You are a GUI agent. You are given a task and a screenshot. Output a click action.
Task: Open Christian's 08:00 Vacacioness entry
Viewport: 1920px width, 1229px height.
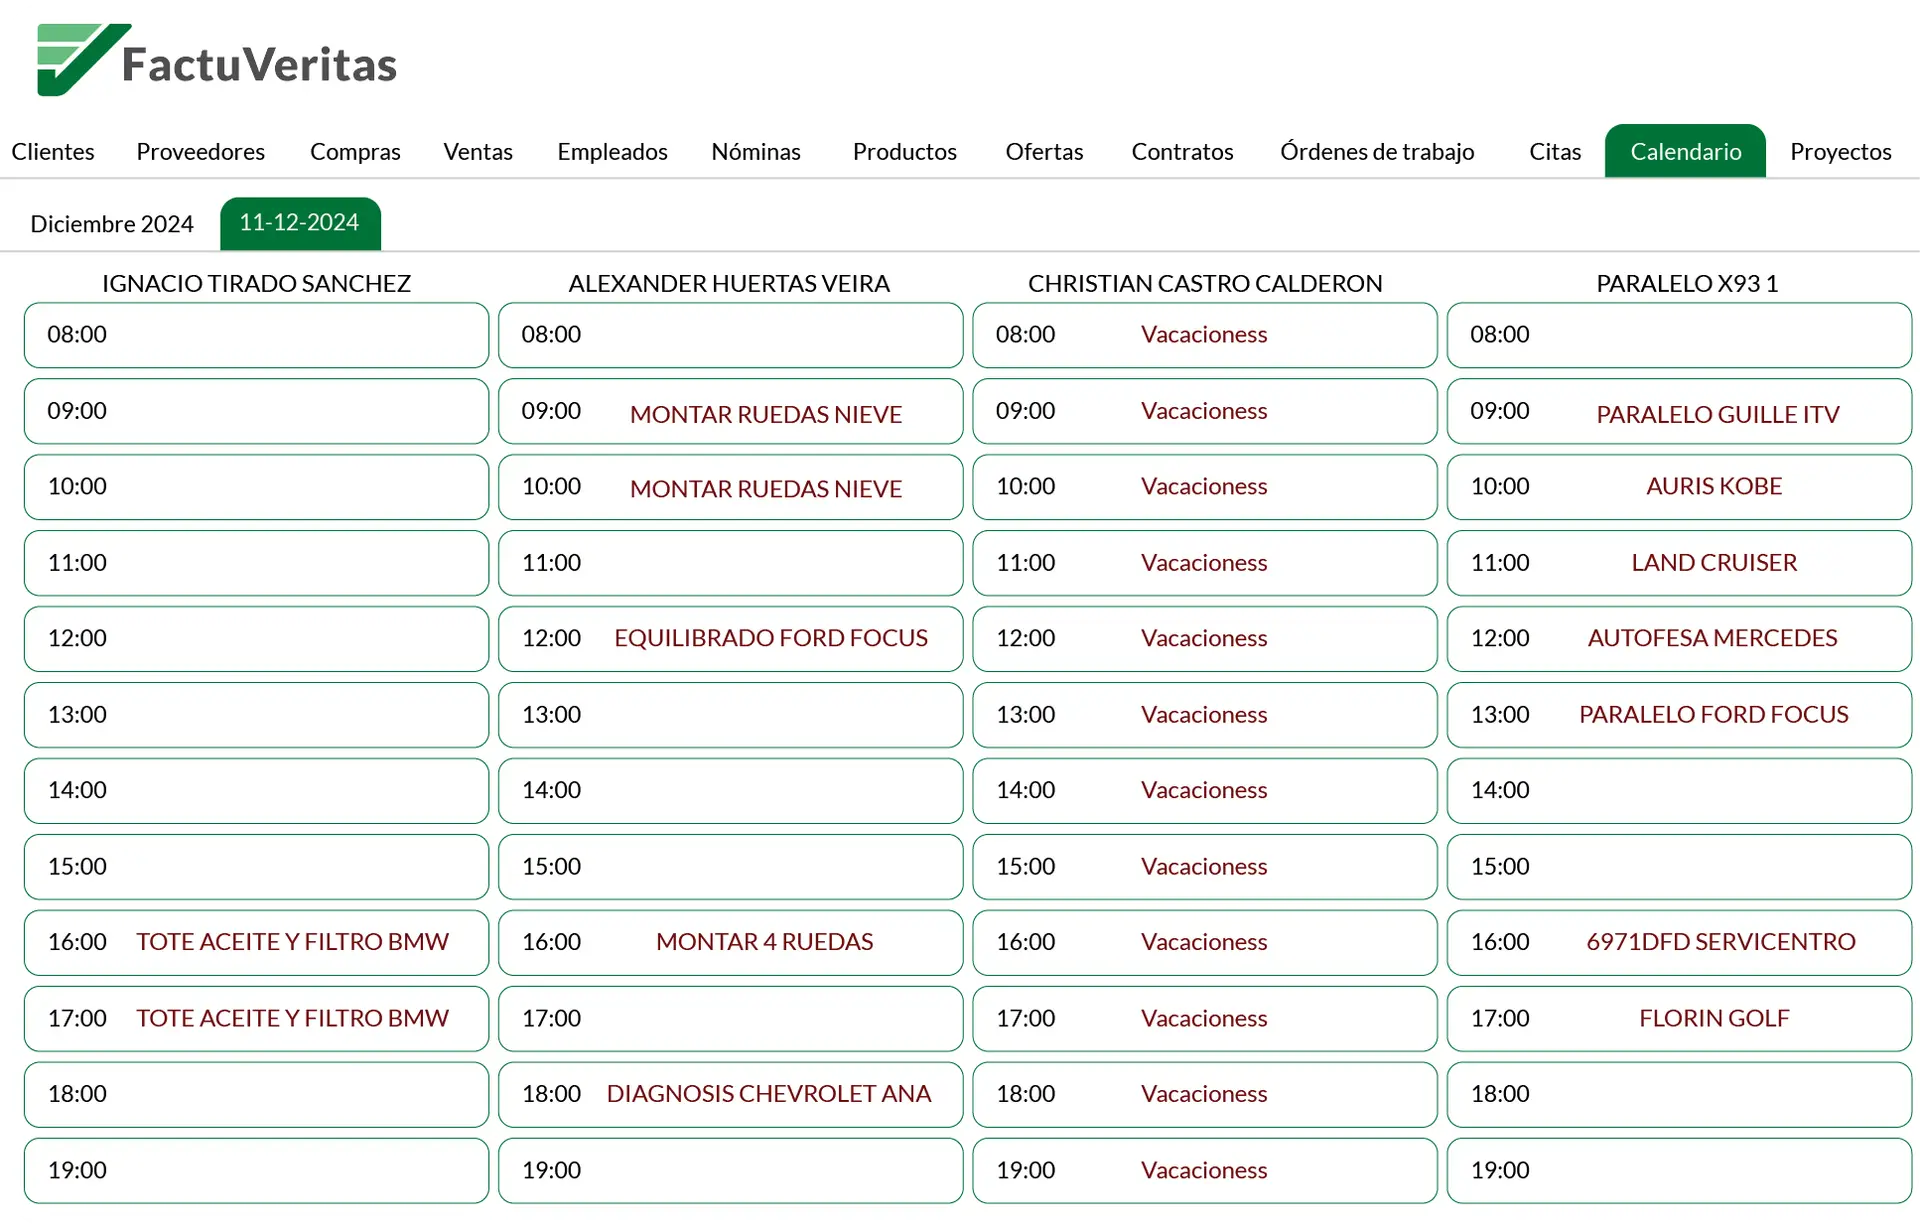(1205, 335)
